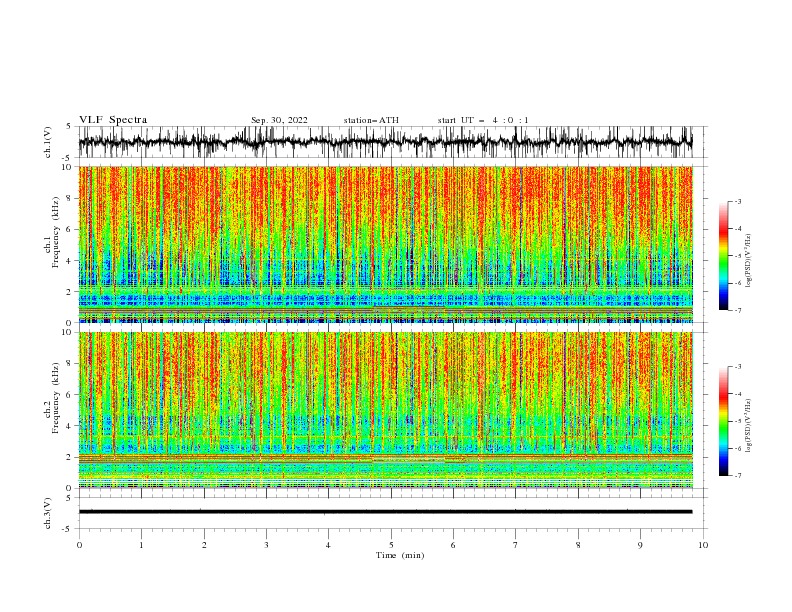Screen dimensions: 792x612
Task: Click the ch.3(V) axis label
Action: tap(48, 513)
